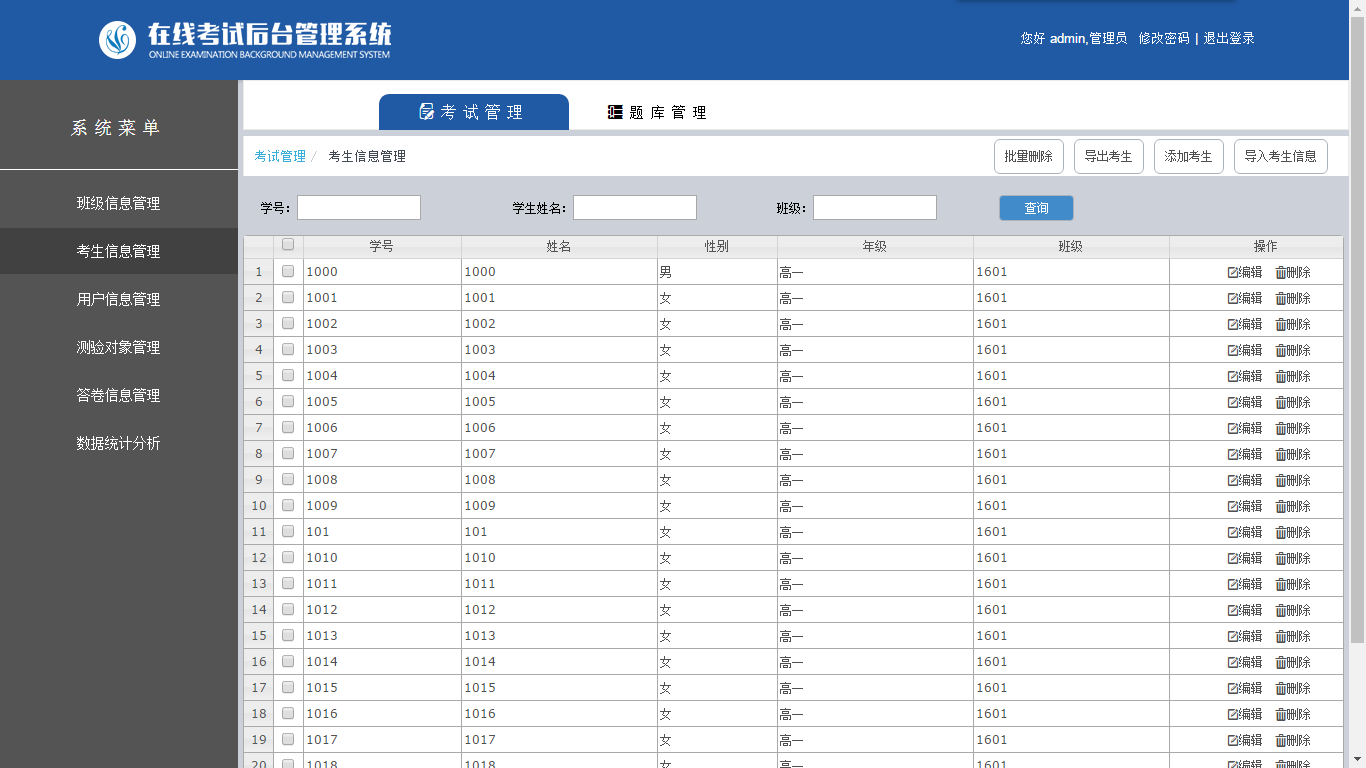The height and width of the screenshot is (768, 1366).
Task: Check the box for student 1001
Action: (288, 298)
